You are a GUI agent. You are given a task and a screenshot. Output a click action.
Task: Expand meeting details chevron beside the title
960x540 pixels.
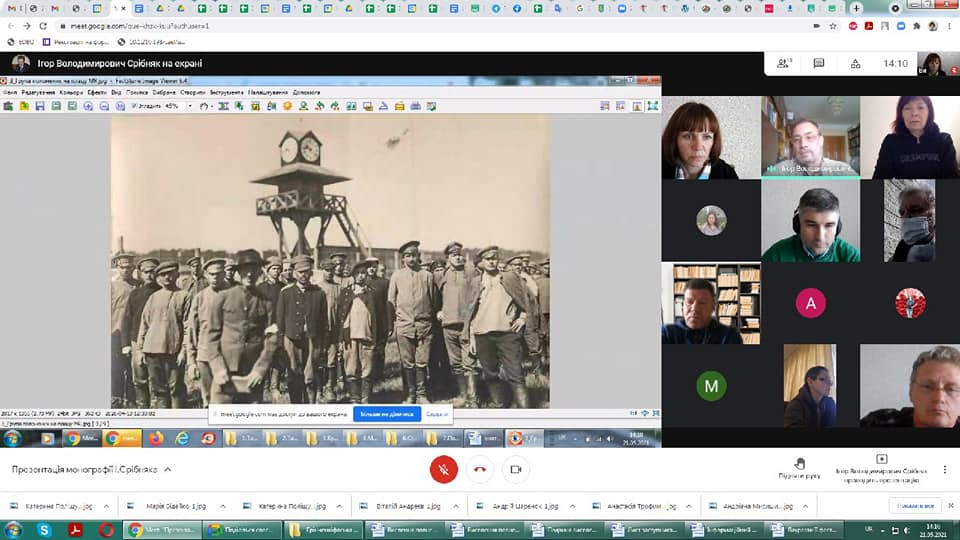point(168,469)
